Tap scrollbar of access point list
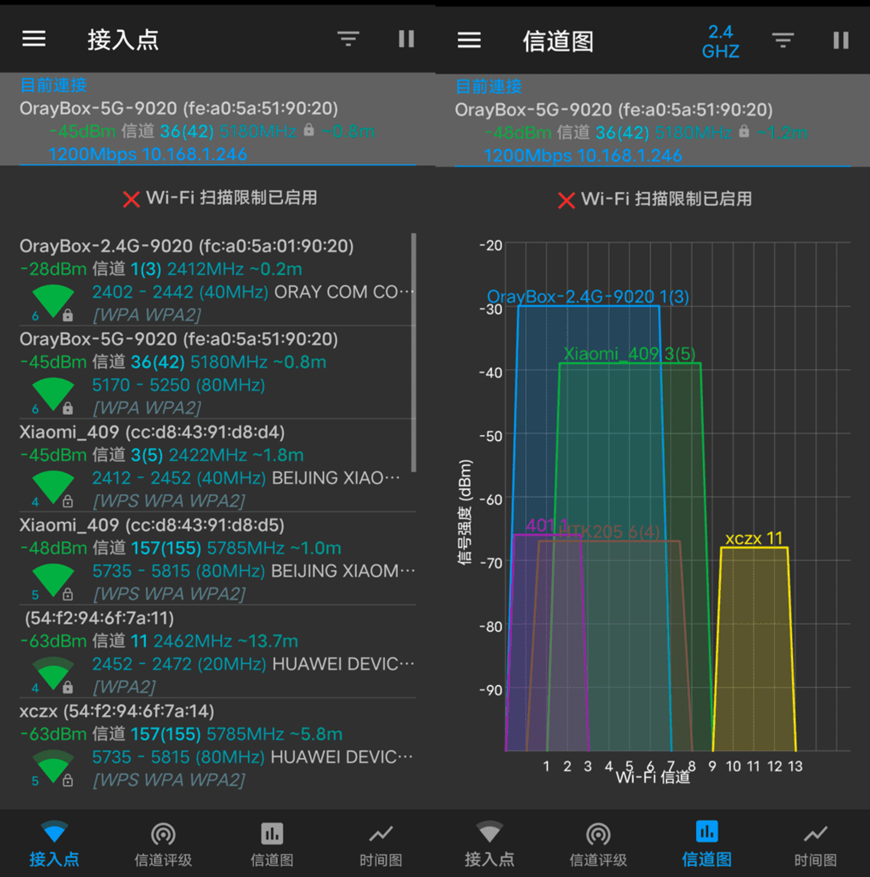 point(413,352)
